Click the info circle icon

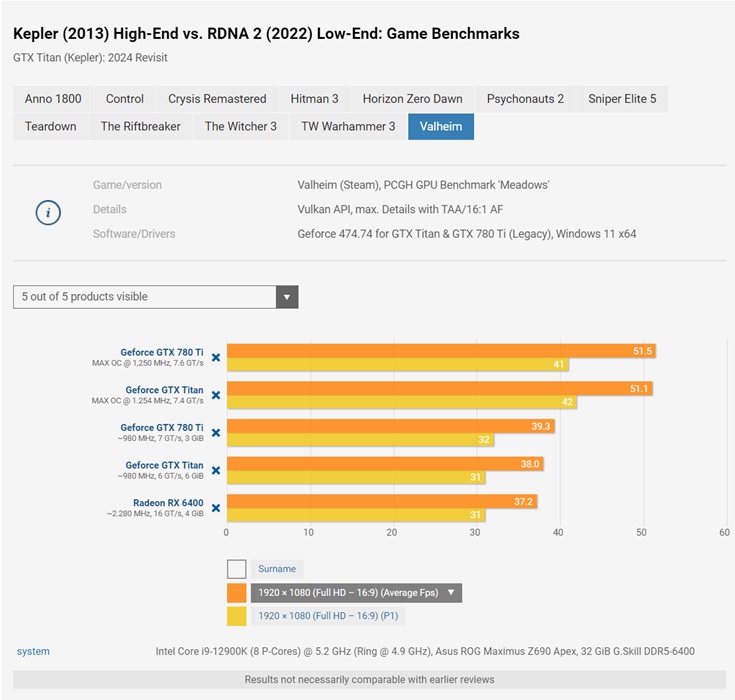(48, 212)
